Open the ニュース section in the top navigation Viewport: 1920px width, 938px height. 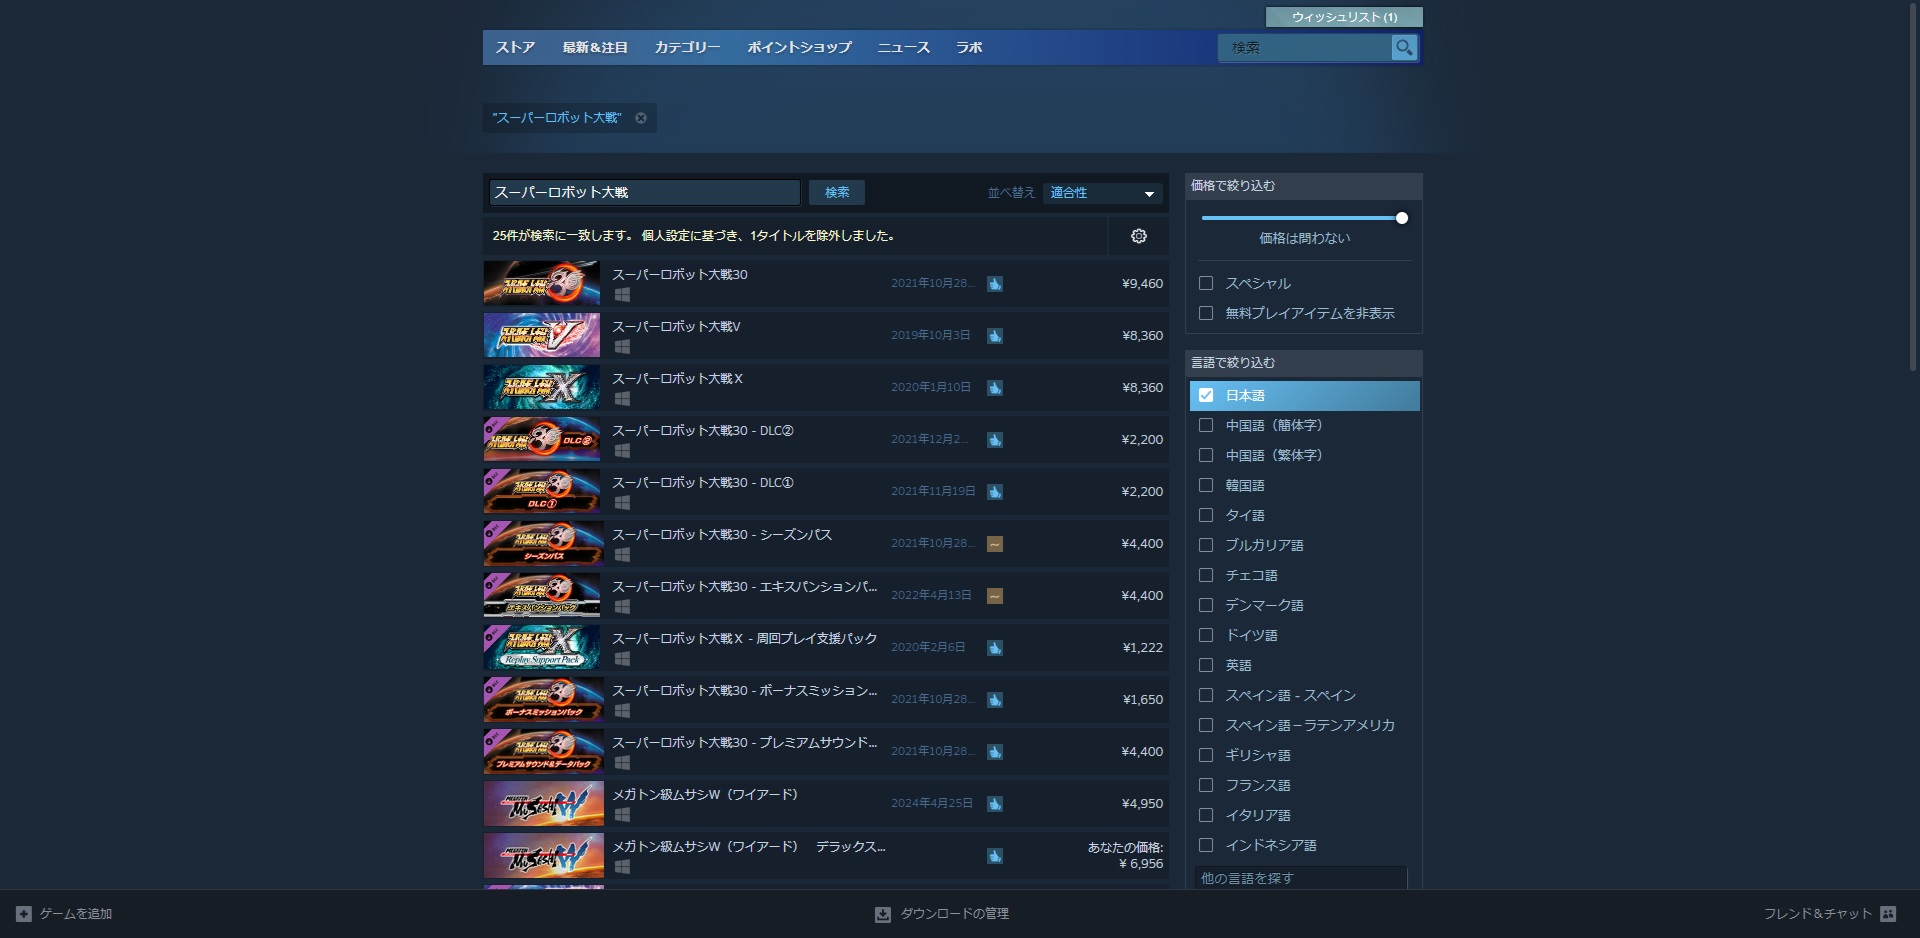tap(903, 47)
